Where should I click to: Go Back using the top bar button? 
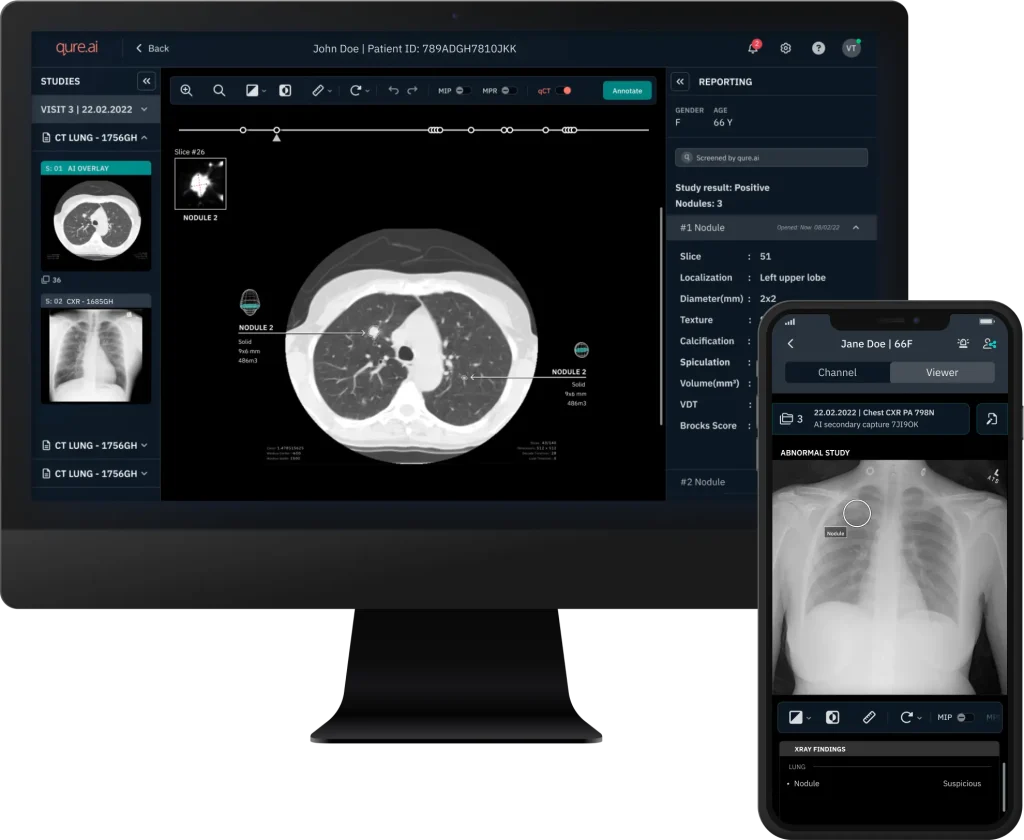pos(153,48)
